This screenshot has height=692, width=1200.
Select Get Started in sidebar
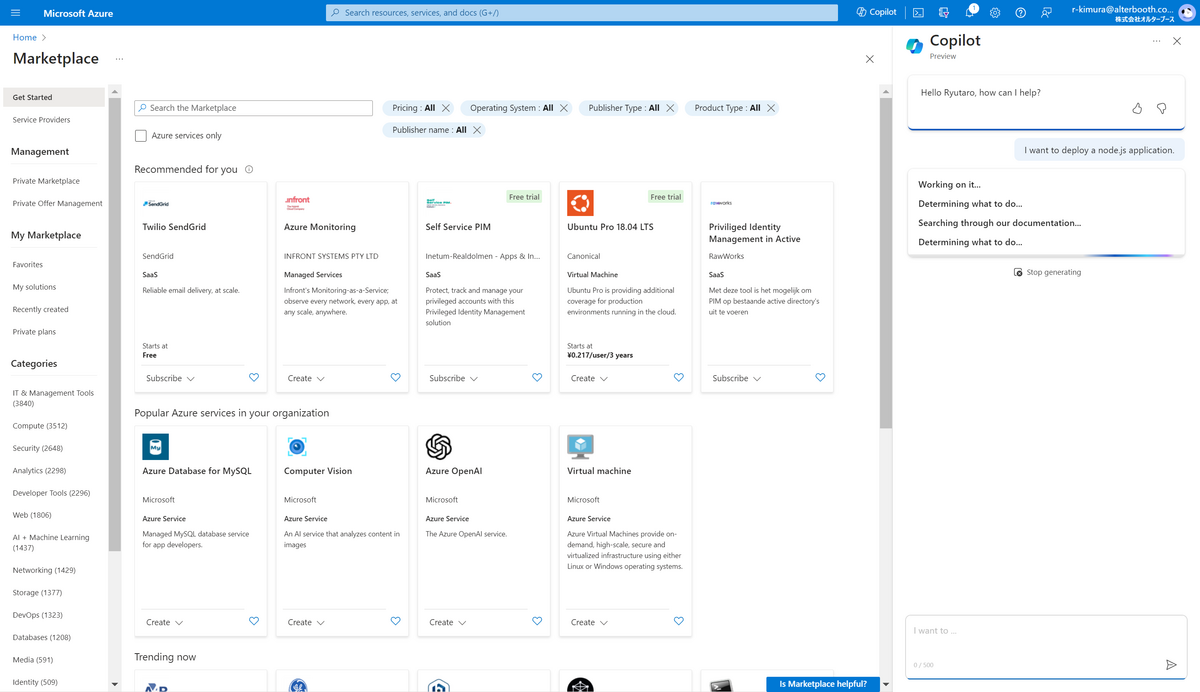click(54, 97)
